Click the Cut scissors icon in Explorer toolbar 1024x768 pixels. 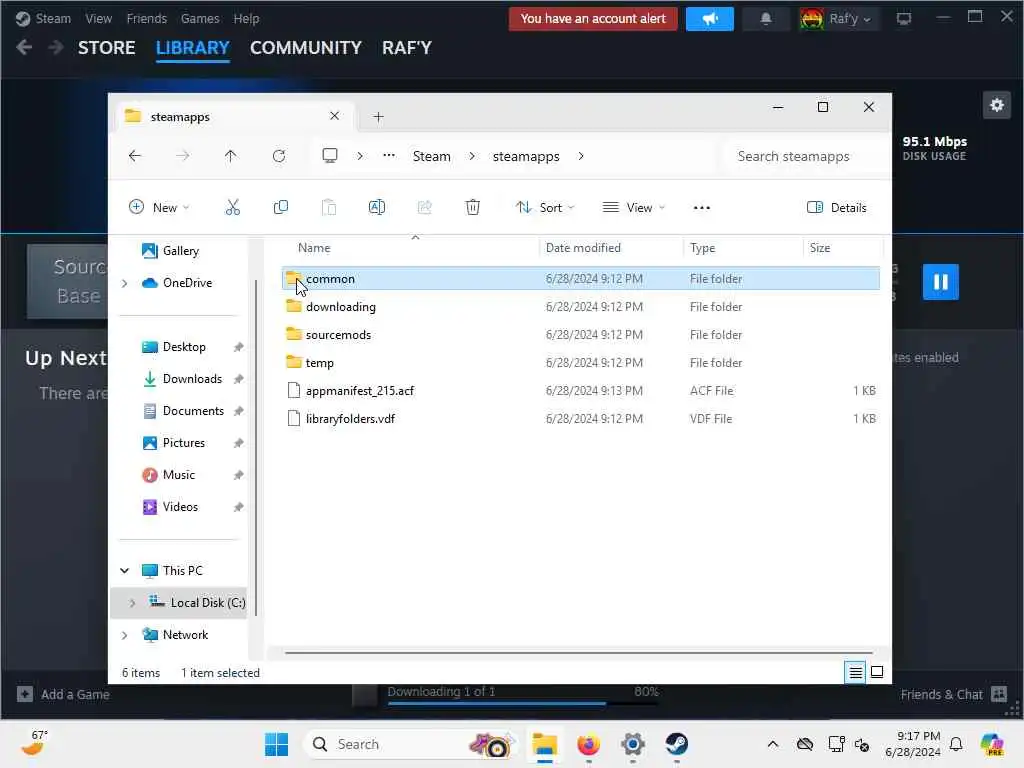pos(232,208)
